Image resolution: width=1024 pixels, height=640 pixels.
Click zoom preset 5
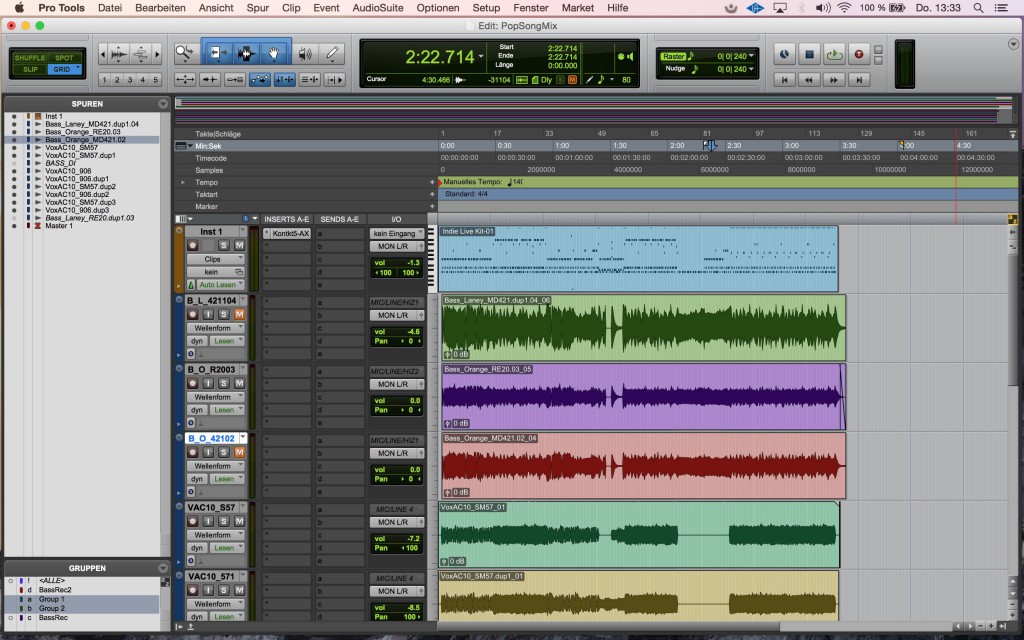coord(155,80)
